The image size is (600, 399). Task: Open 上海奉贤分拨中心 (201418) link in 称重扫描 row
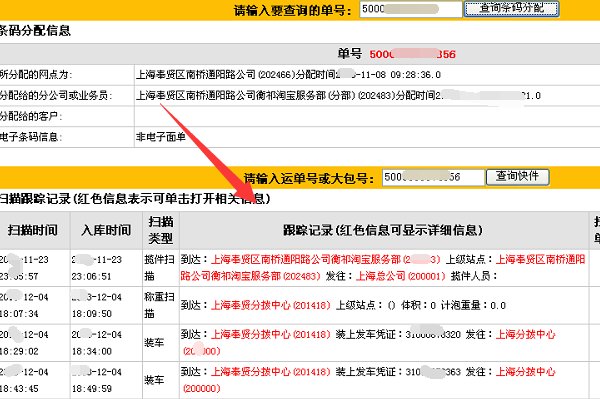tap(271, 305)
